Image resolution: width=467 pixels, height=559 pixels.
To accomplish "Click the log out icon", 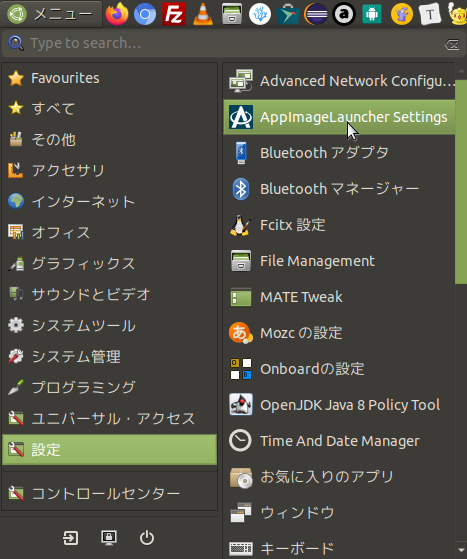I will point(71,538).
